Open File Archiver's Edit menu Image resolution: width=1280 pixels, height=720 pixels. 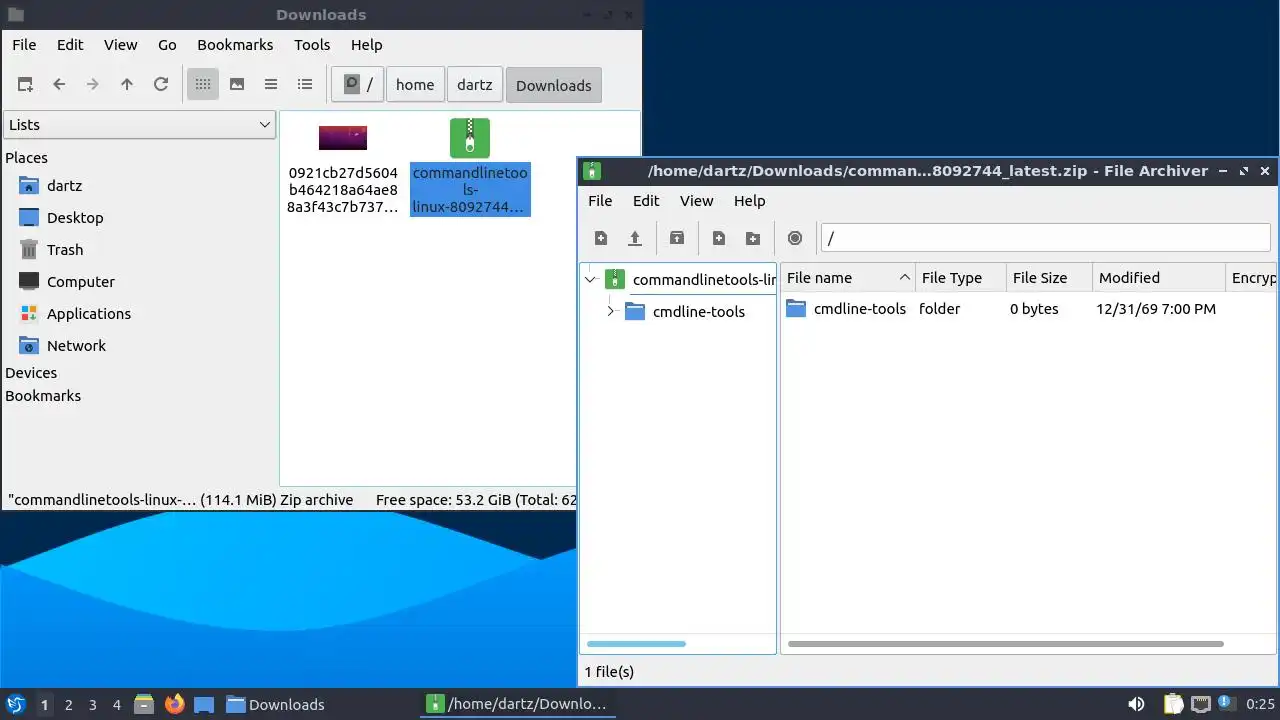646,201
